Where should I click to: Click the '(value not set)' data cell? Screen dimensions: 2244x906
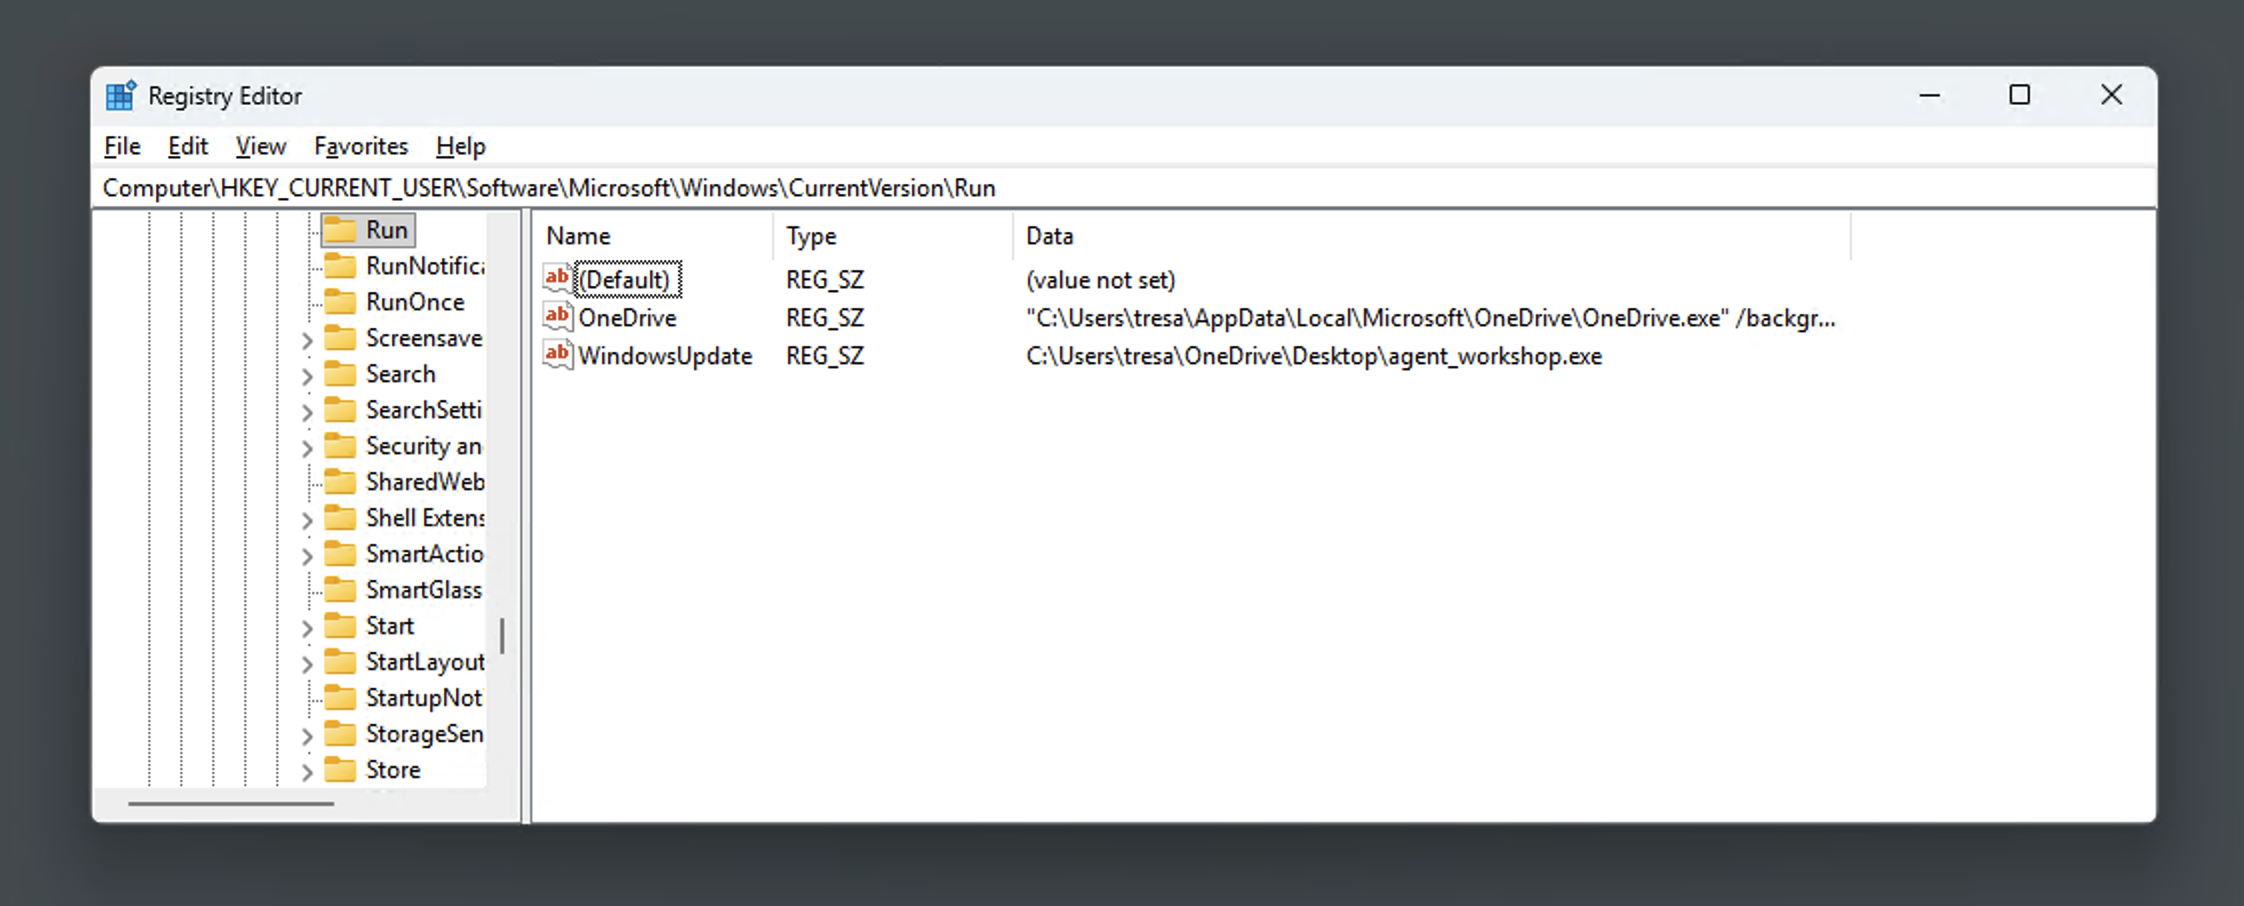[x=1101, y=280]
